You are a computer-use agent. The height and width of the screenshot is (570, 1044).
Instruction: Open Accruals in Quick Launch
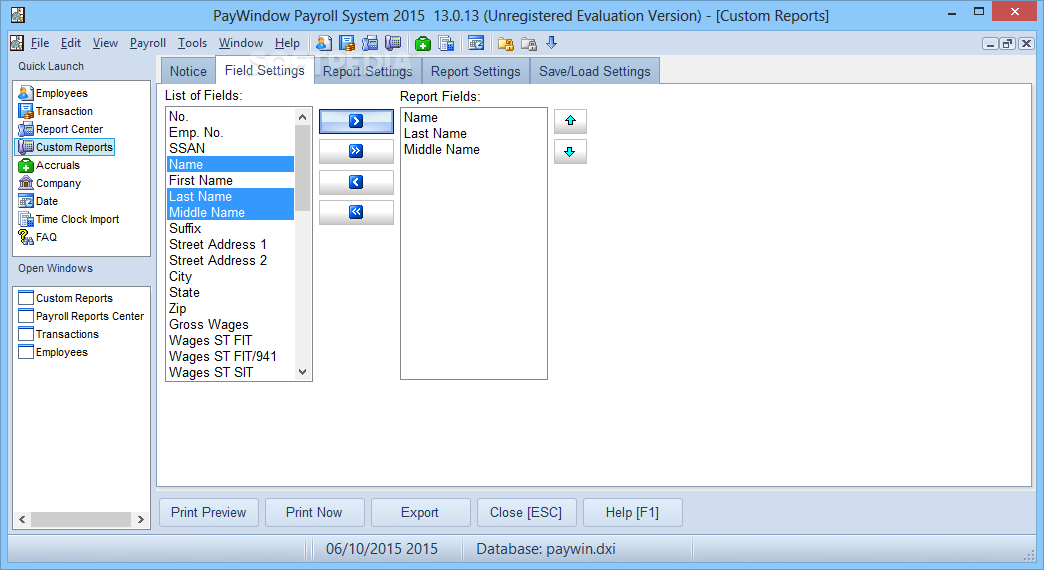click(x=49, y=165)
